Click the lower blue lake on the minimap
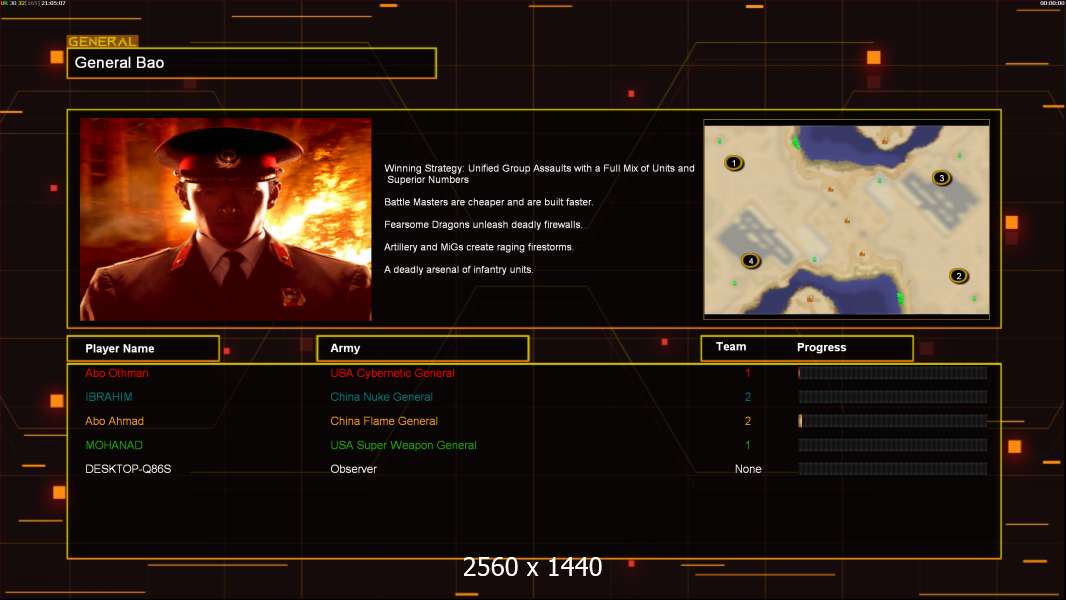1066x600 pixels. coord(826,292)
